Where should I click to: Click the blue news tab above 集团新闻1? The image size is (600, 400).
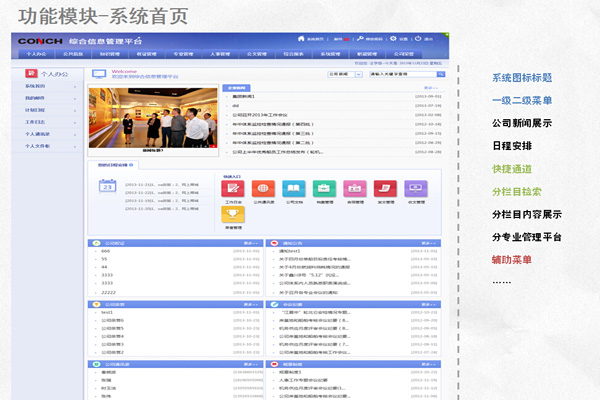pyautogui.click(x=236, y=88)
